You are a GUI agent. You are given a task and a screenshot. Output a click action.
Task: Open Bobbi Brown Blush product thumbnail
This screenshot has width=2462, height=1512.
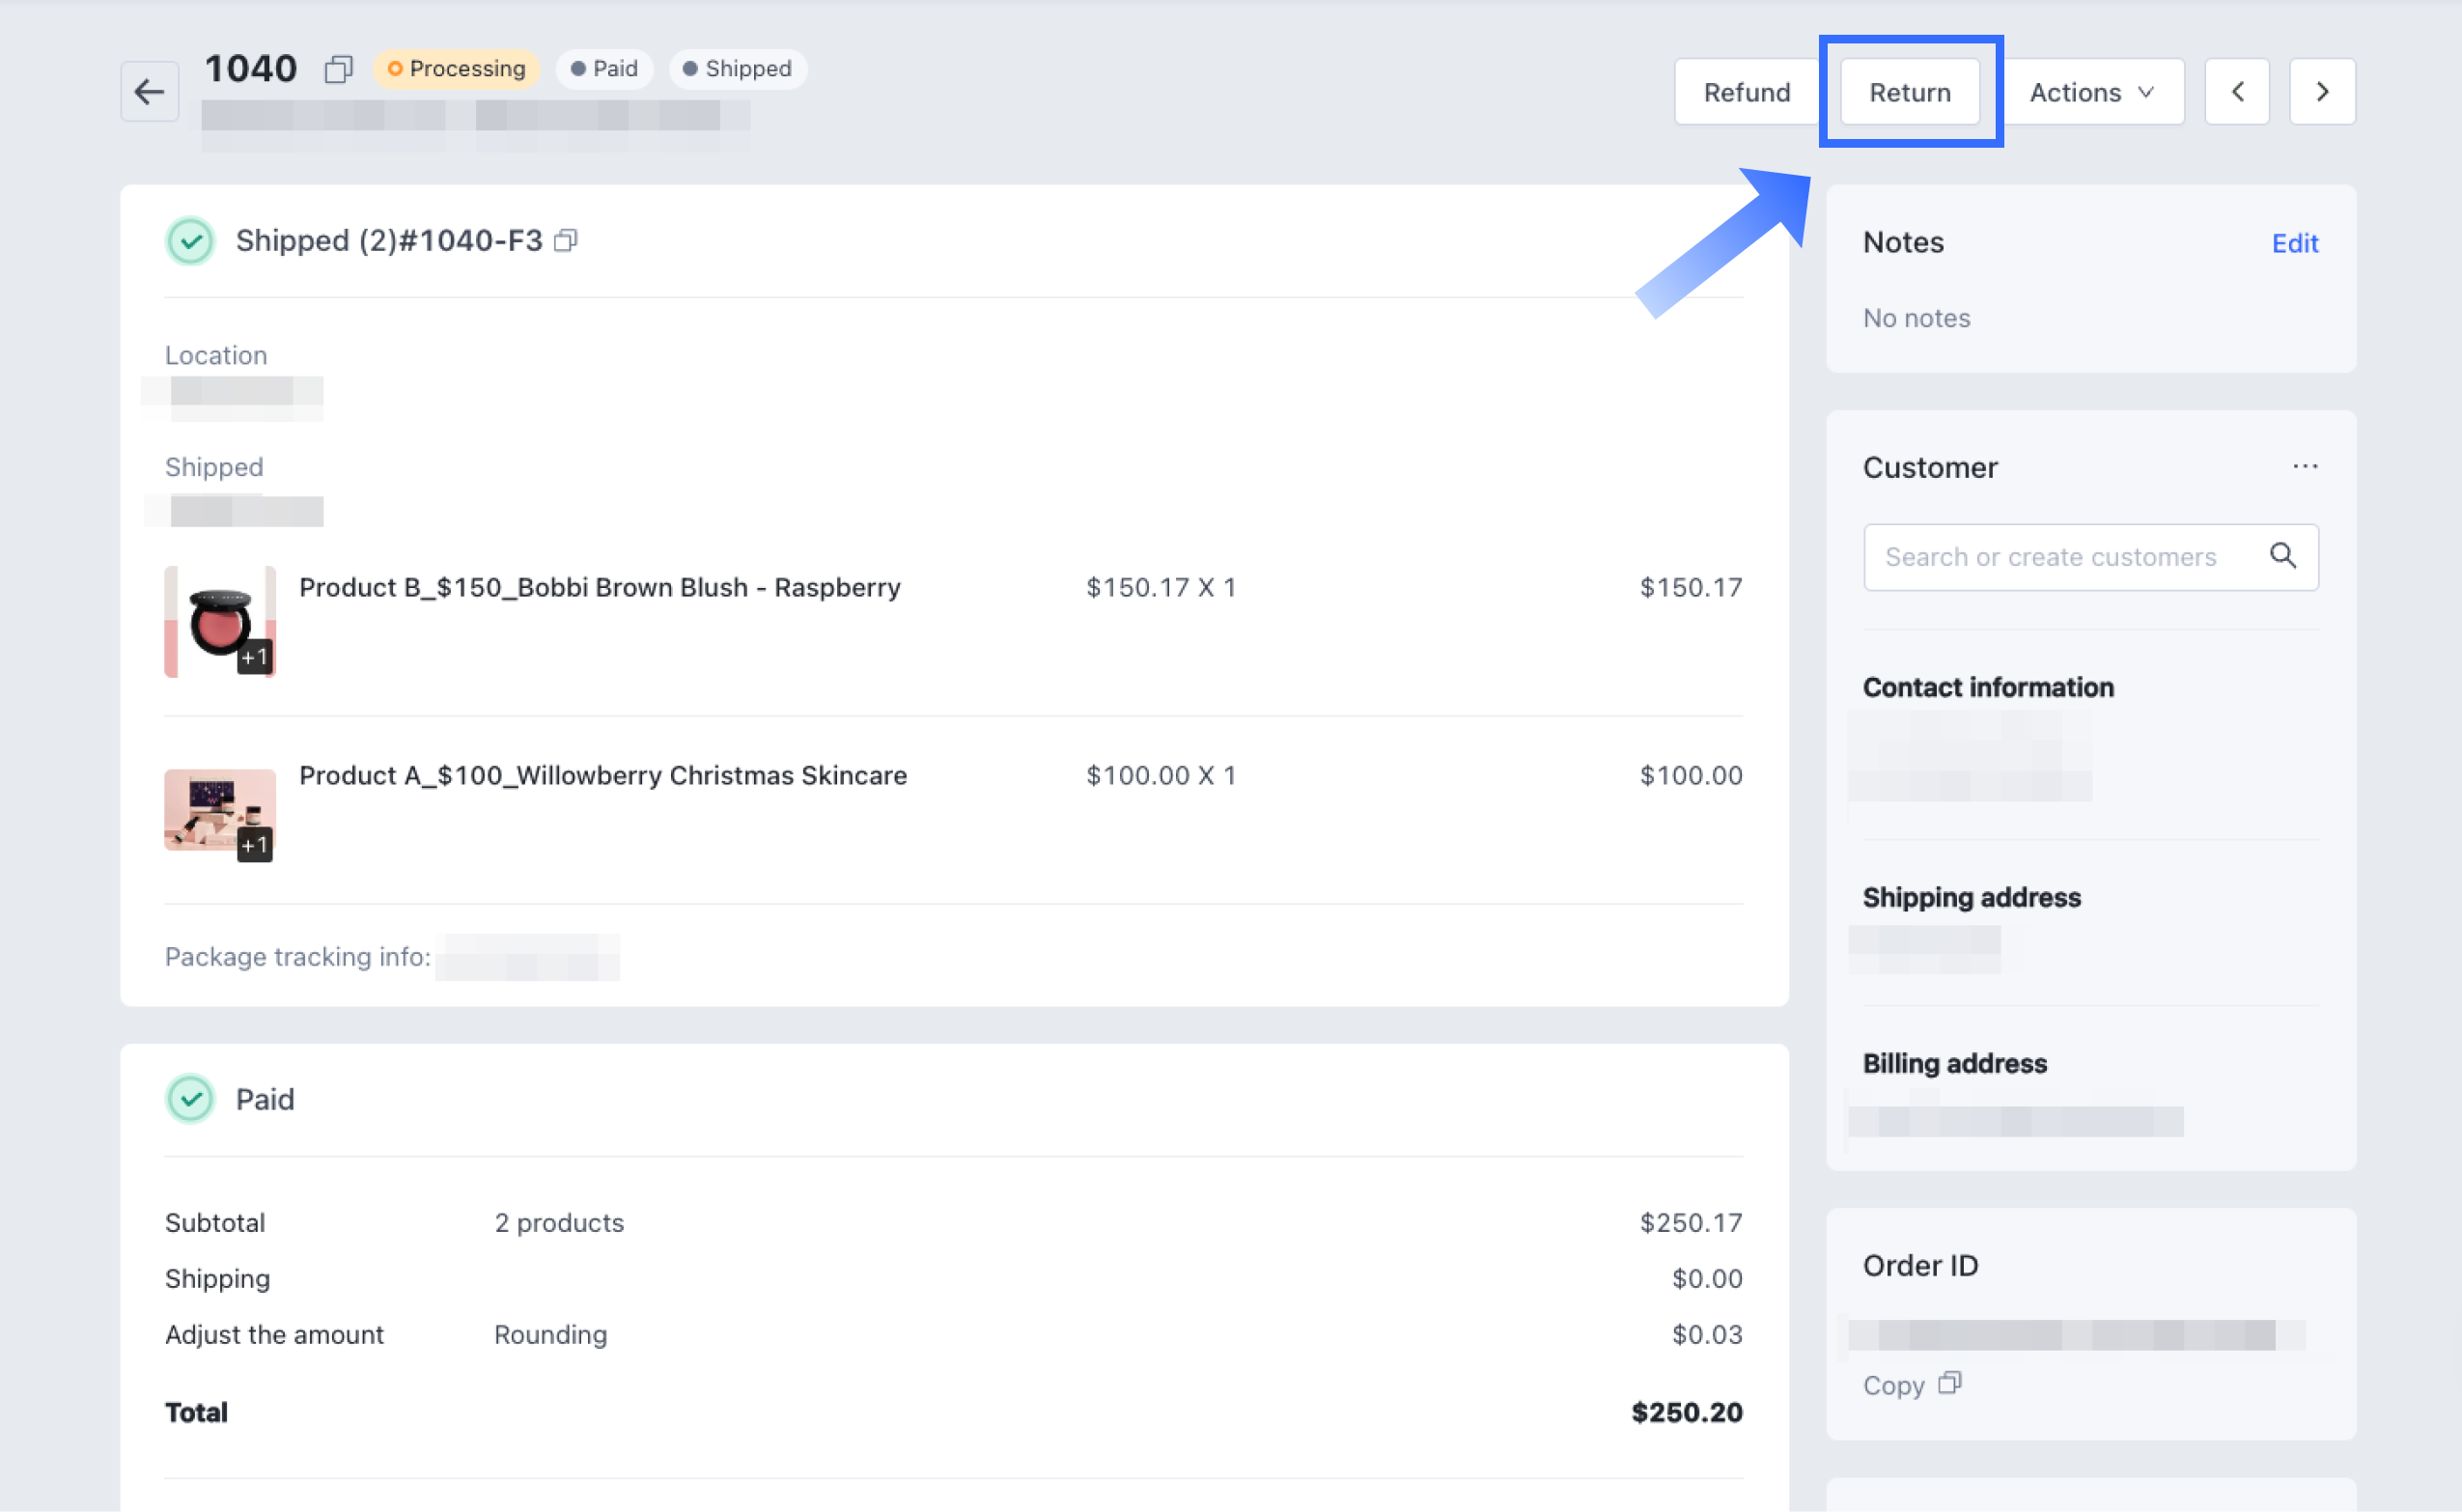point(220,622)
